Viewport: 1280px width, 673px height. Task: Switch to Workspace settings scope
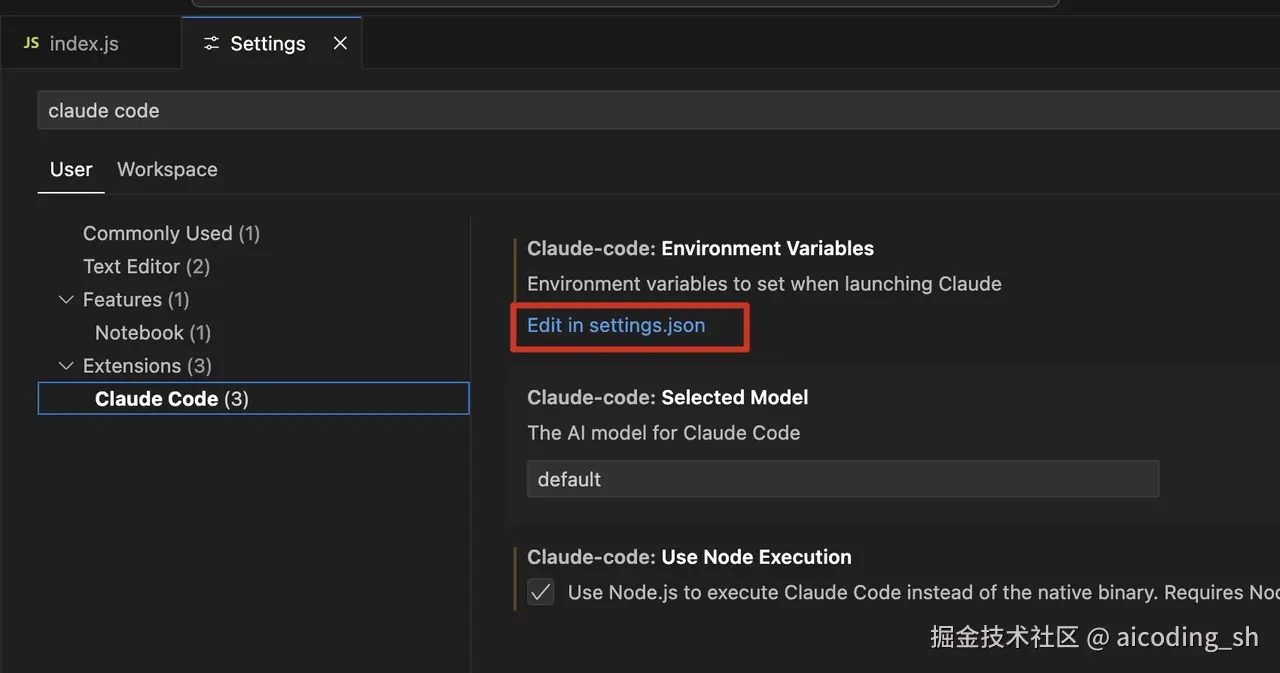coord(167,169)
